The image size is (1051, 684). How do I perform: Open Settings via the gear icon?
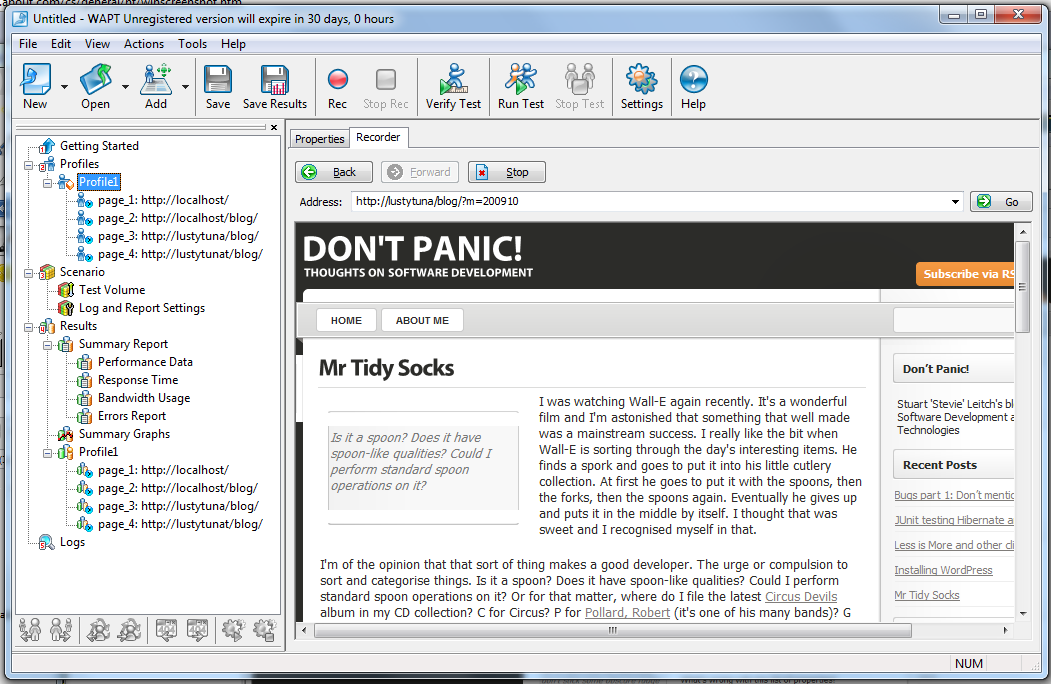tap(641, 79)
